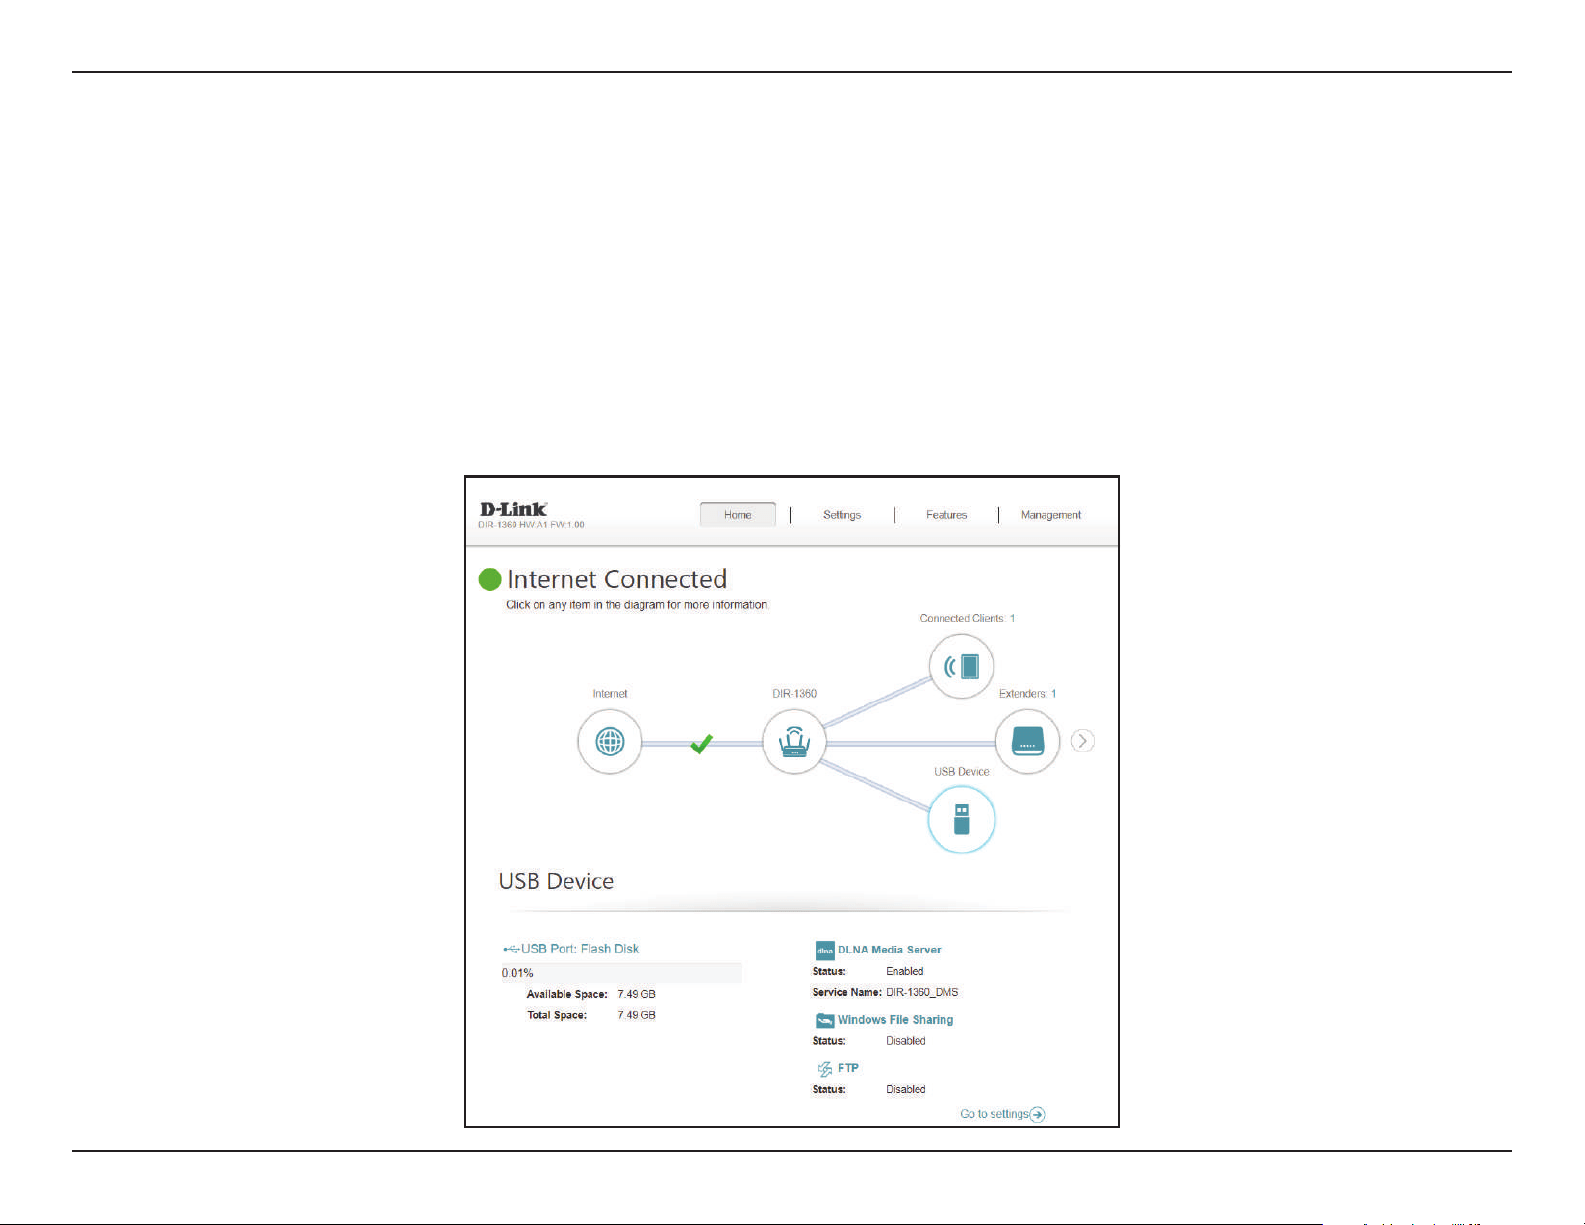
Task: Expand diagram with right chevron arrow
Action: pyautogui.click(x=1082, y=741)
